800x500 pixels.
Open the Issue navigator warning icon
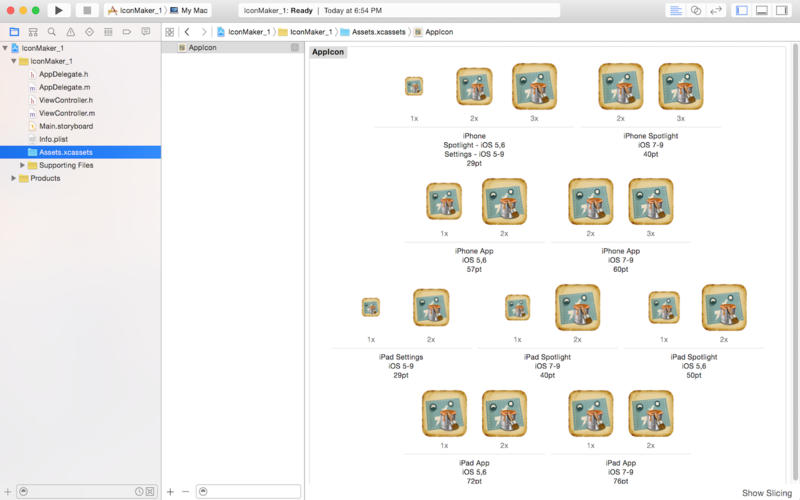(70, 32)
